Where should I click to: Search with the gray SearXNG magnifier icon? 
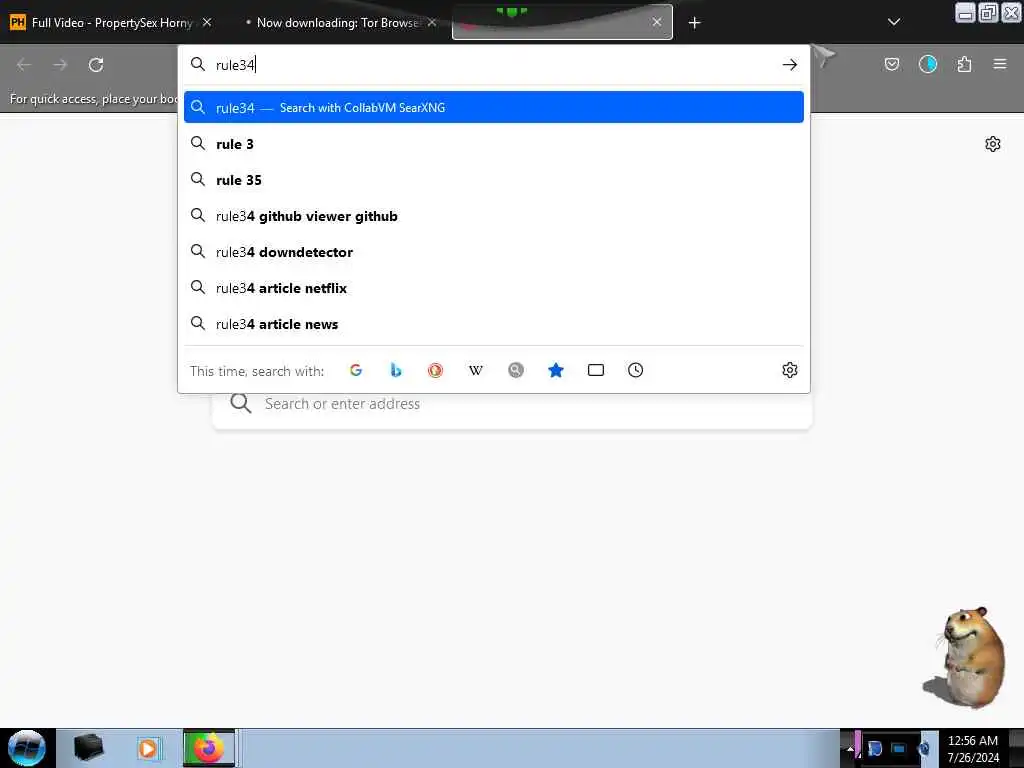[516, 370]
